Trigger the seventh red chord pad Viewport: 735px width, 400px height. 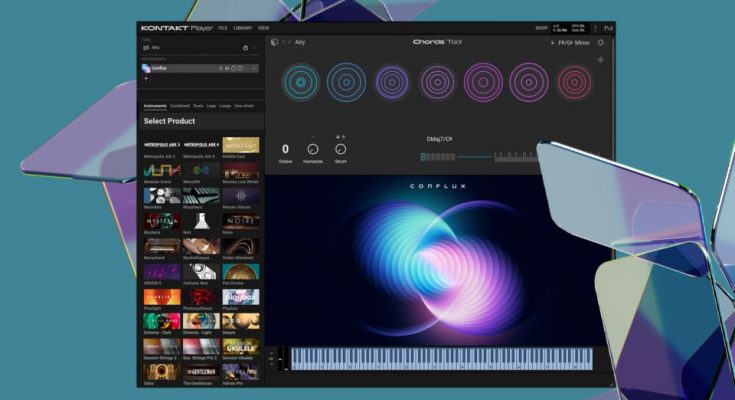[x=574, y=83]
